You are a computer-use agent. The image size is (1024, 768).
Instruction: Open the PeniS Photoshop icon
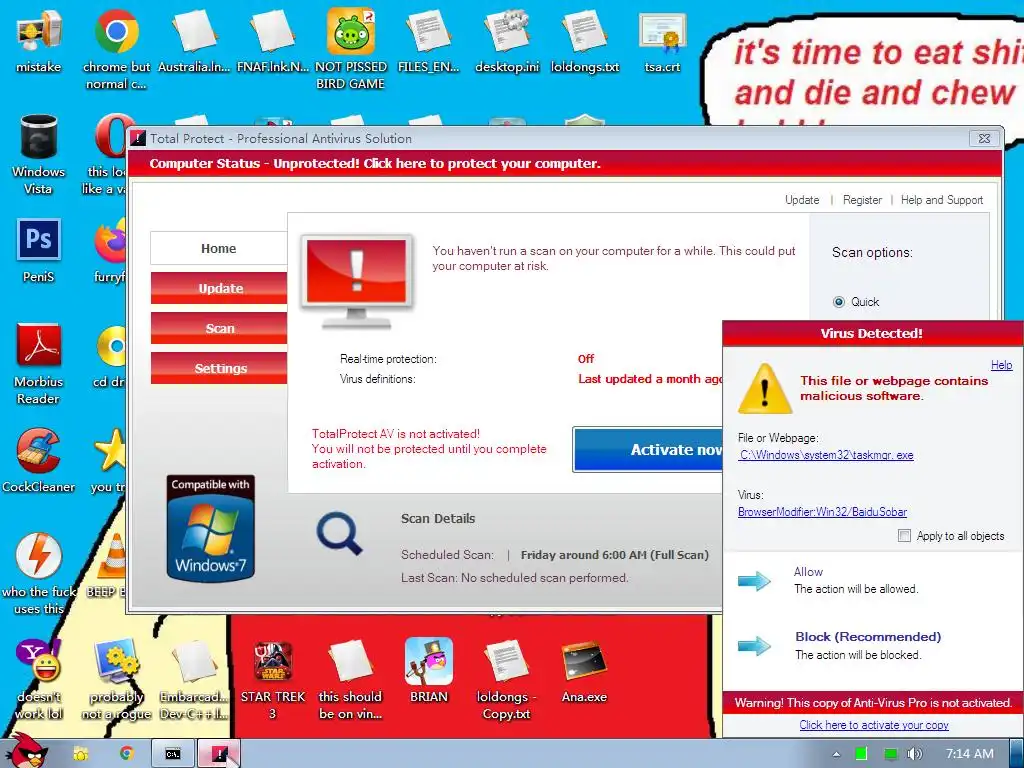(x=39, y=251)
